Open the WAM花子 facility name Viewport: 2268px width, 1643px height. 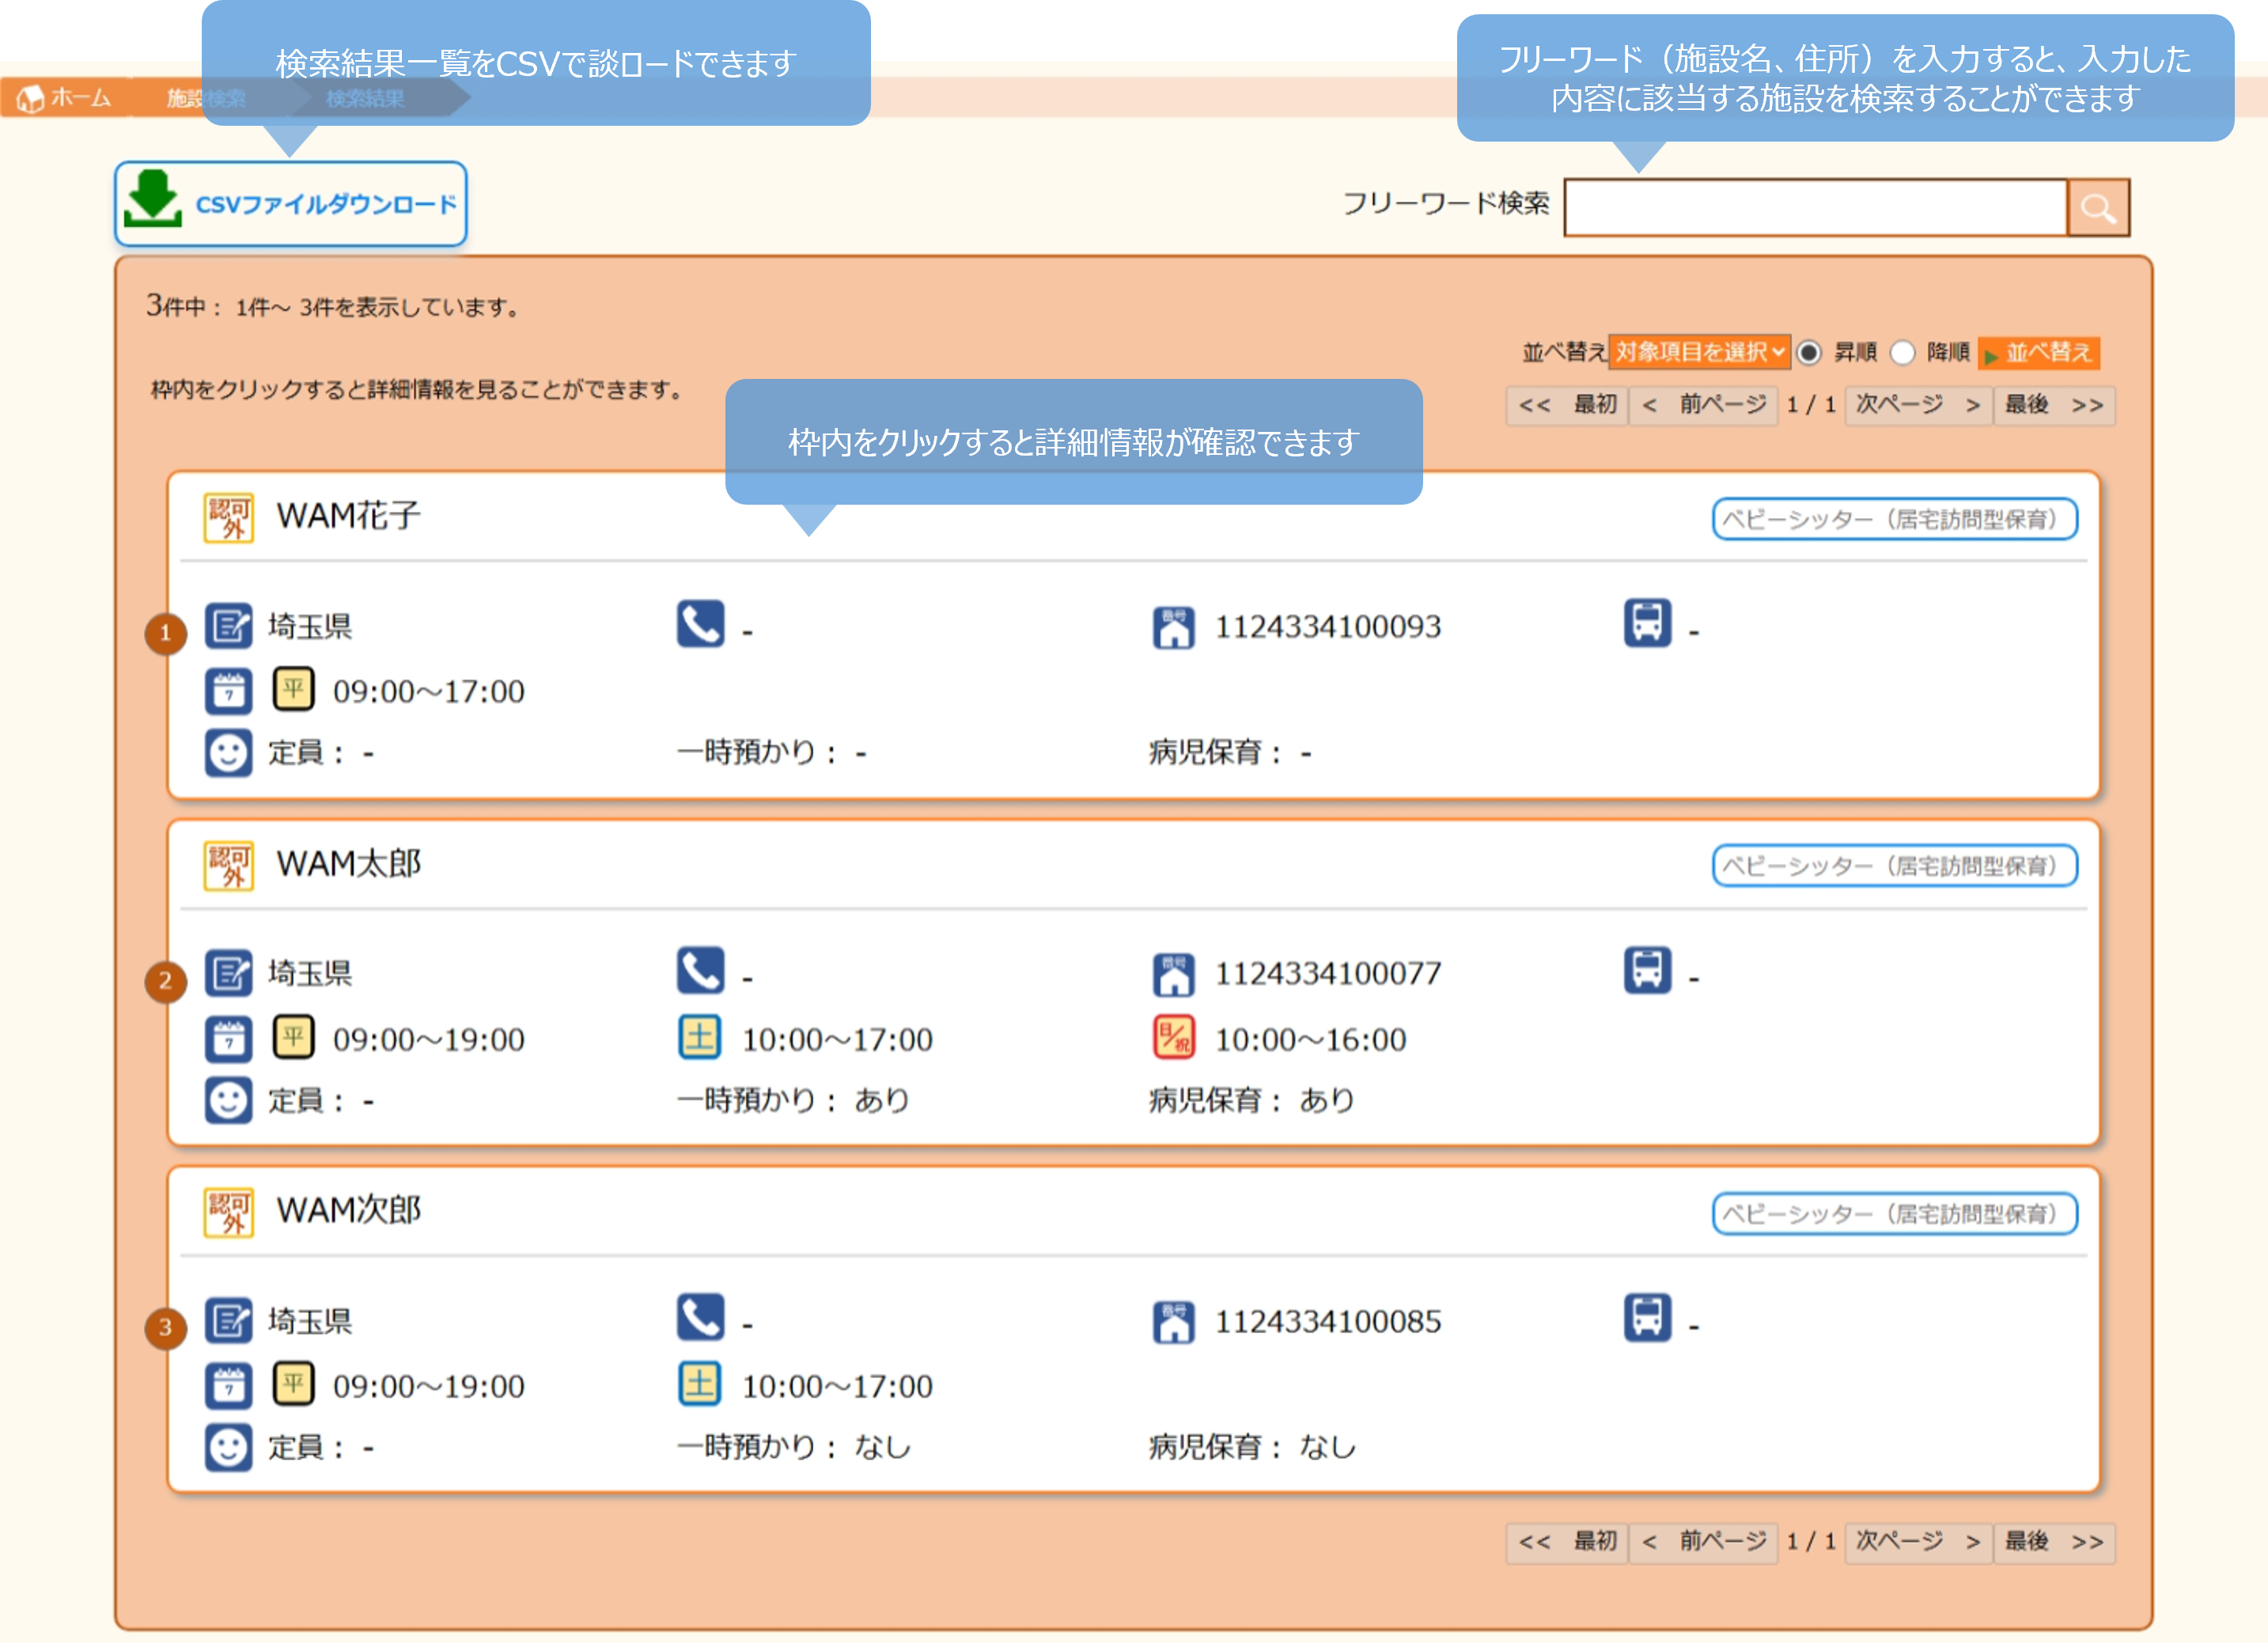coord(348,516)
